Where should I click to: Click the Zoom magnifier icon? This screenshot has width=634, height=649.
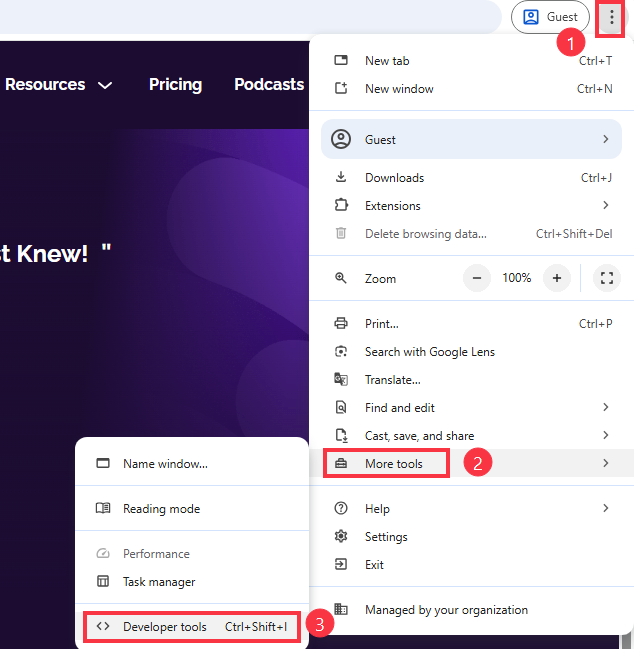[341, 278]
